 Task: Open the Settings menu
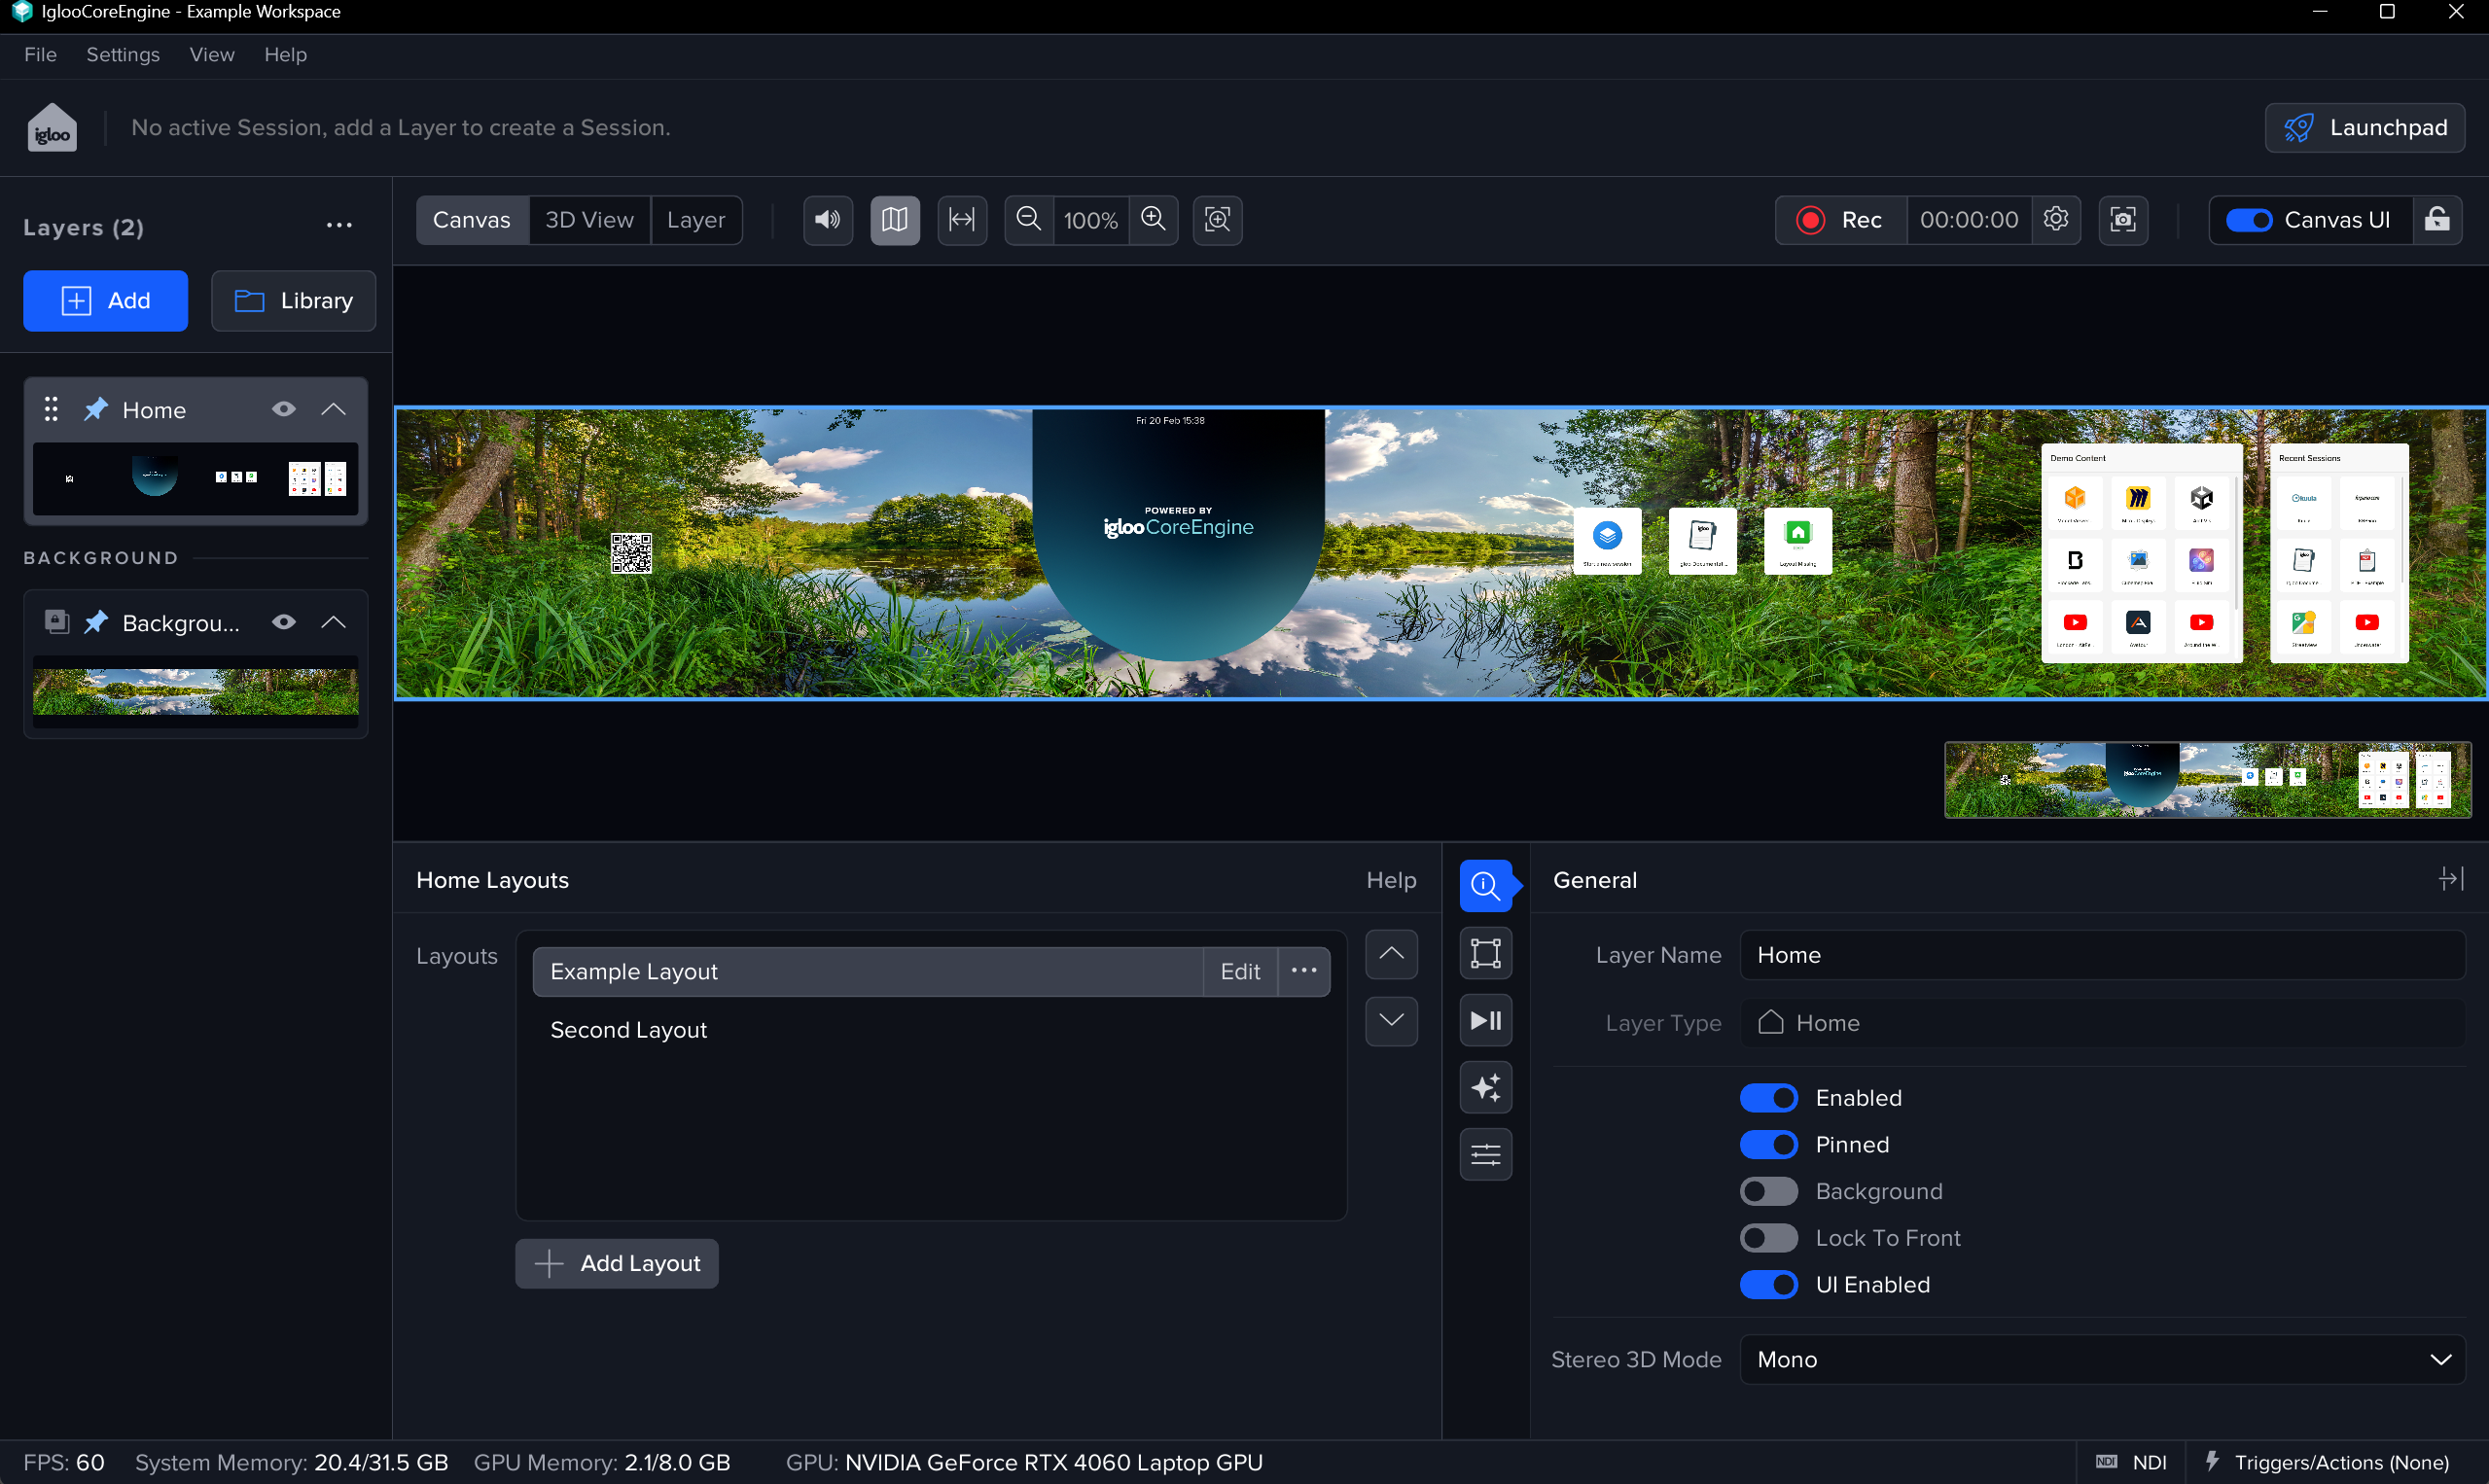(x=123, y=55)
